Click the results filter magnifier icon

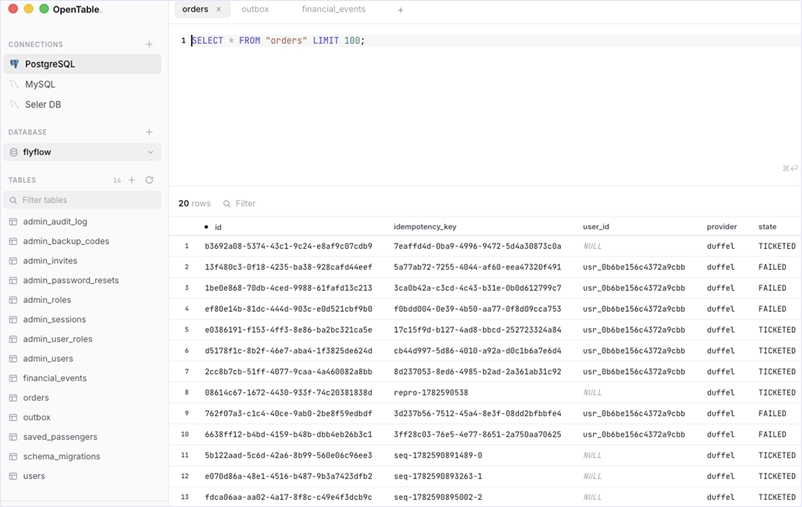coord(227,204)
